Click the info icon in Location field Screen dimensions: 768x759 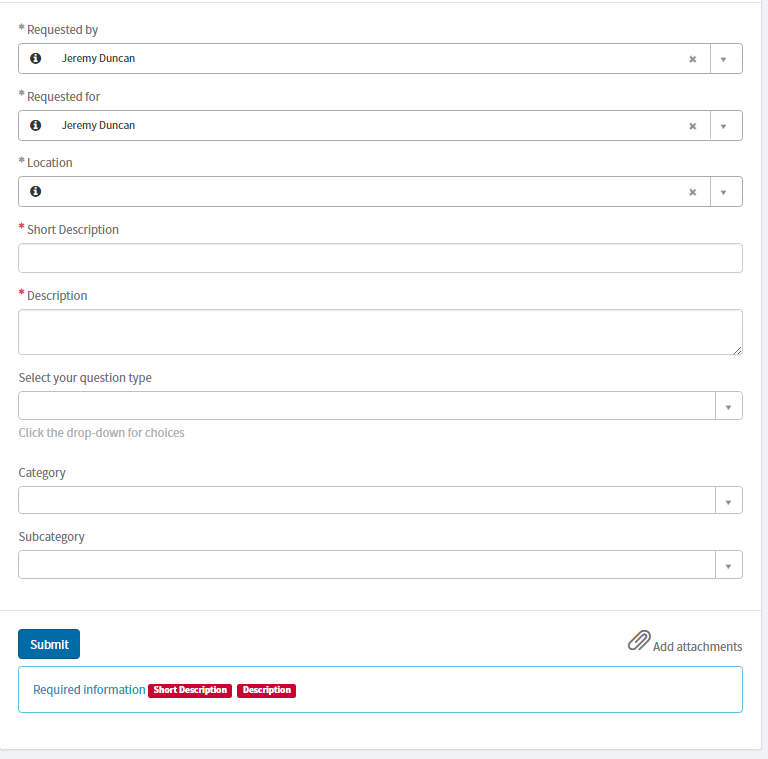click(35, 191)
